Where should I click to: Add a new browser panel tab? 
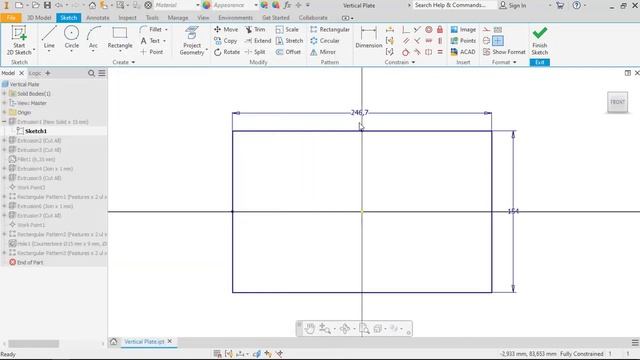click(x=48, y=73)
